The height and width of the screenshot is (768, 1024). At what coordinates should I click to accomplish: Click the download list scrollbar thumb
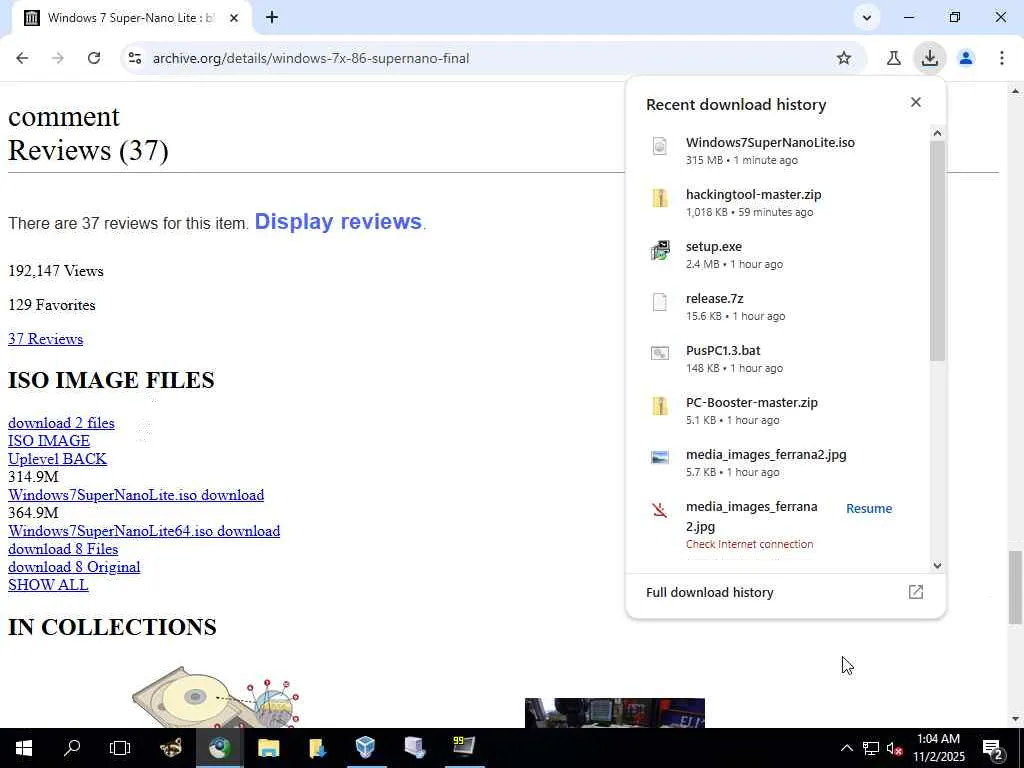click(937, 250)
